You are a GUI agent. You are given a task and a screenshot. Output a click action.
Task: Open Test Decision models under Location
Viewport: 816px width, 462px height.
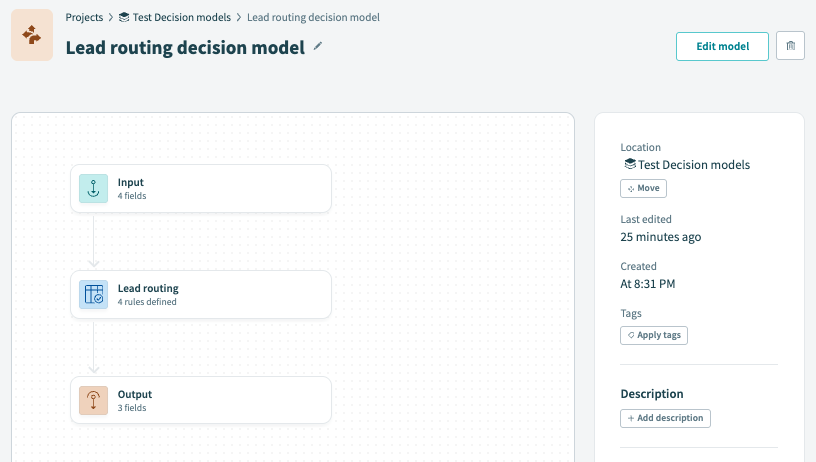(x=694, y=165)
